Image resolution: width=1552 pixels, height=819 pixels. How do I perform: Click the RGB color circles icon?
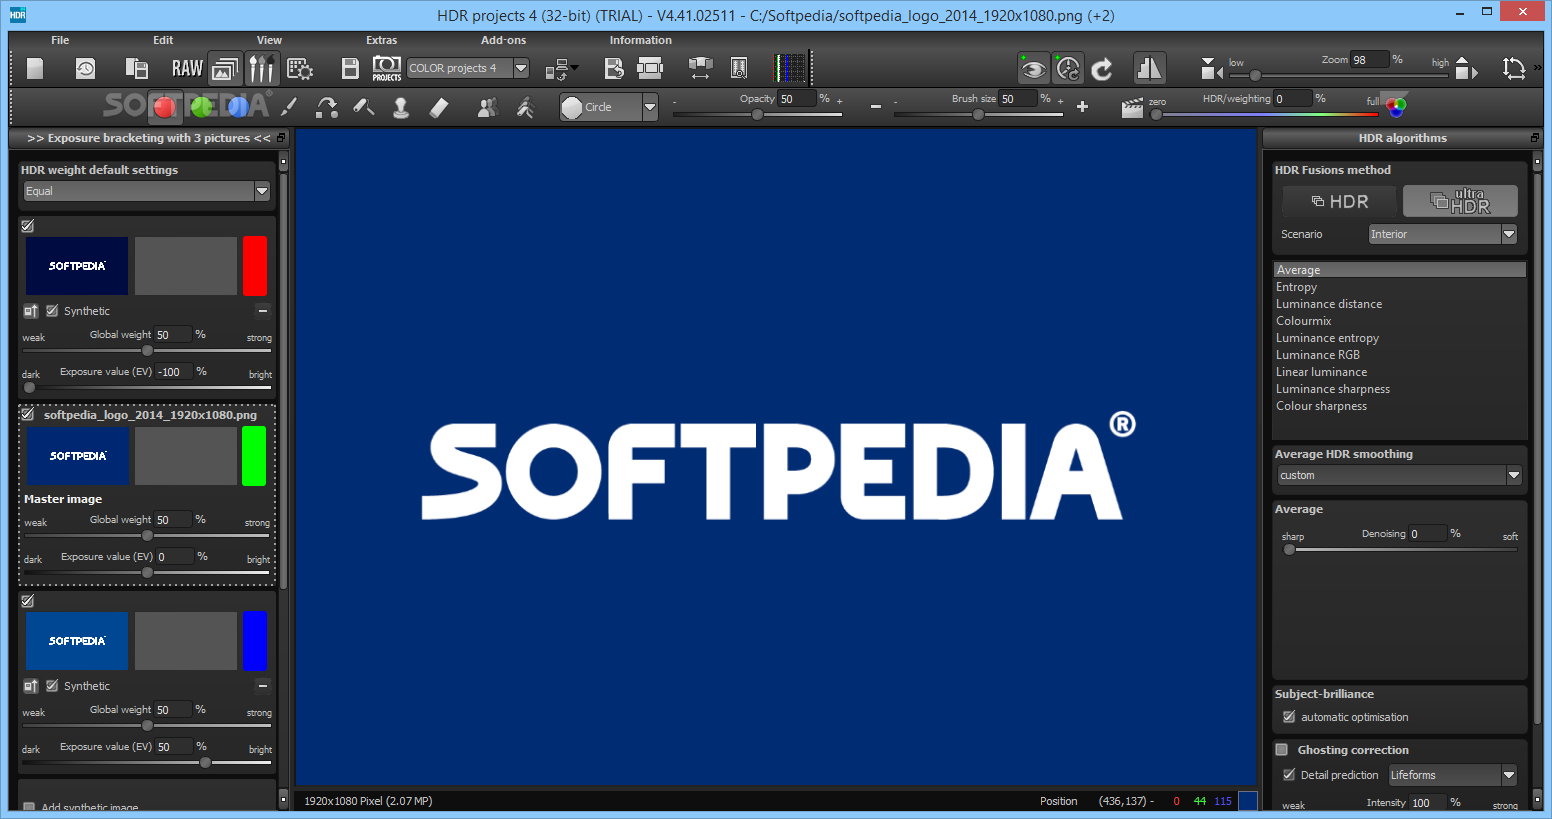1397,105
